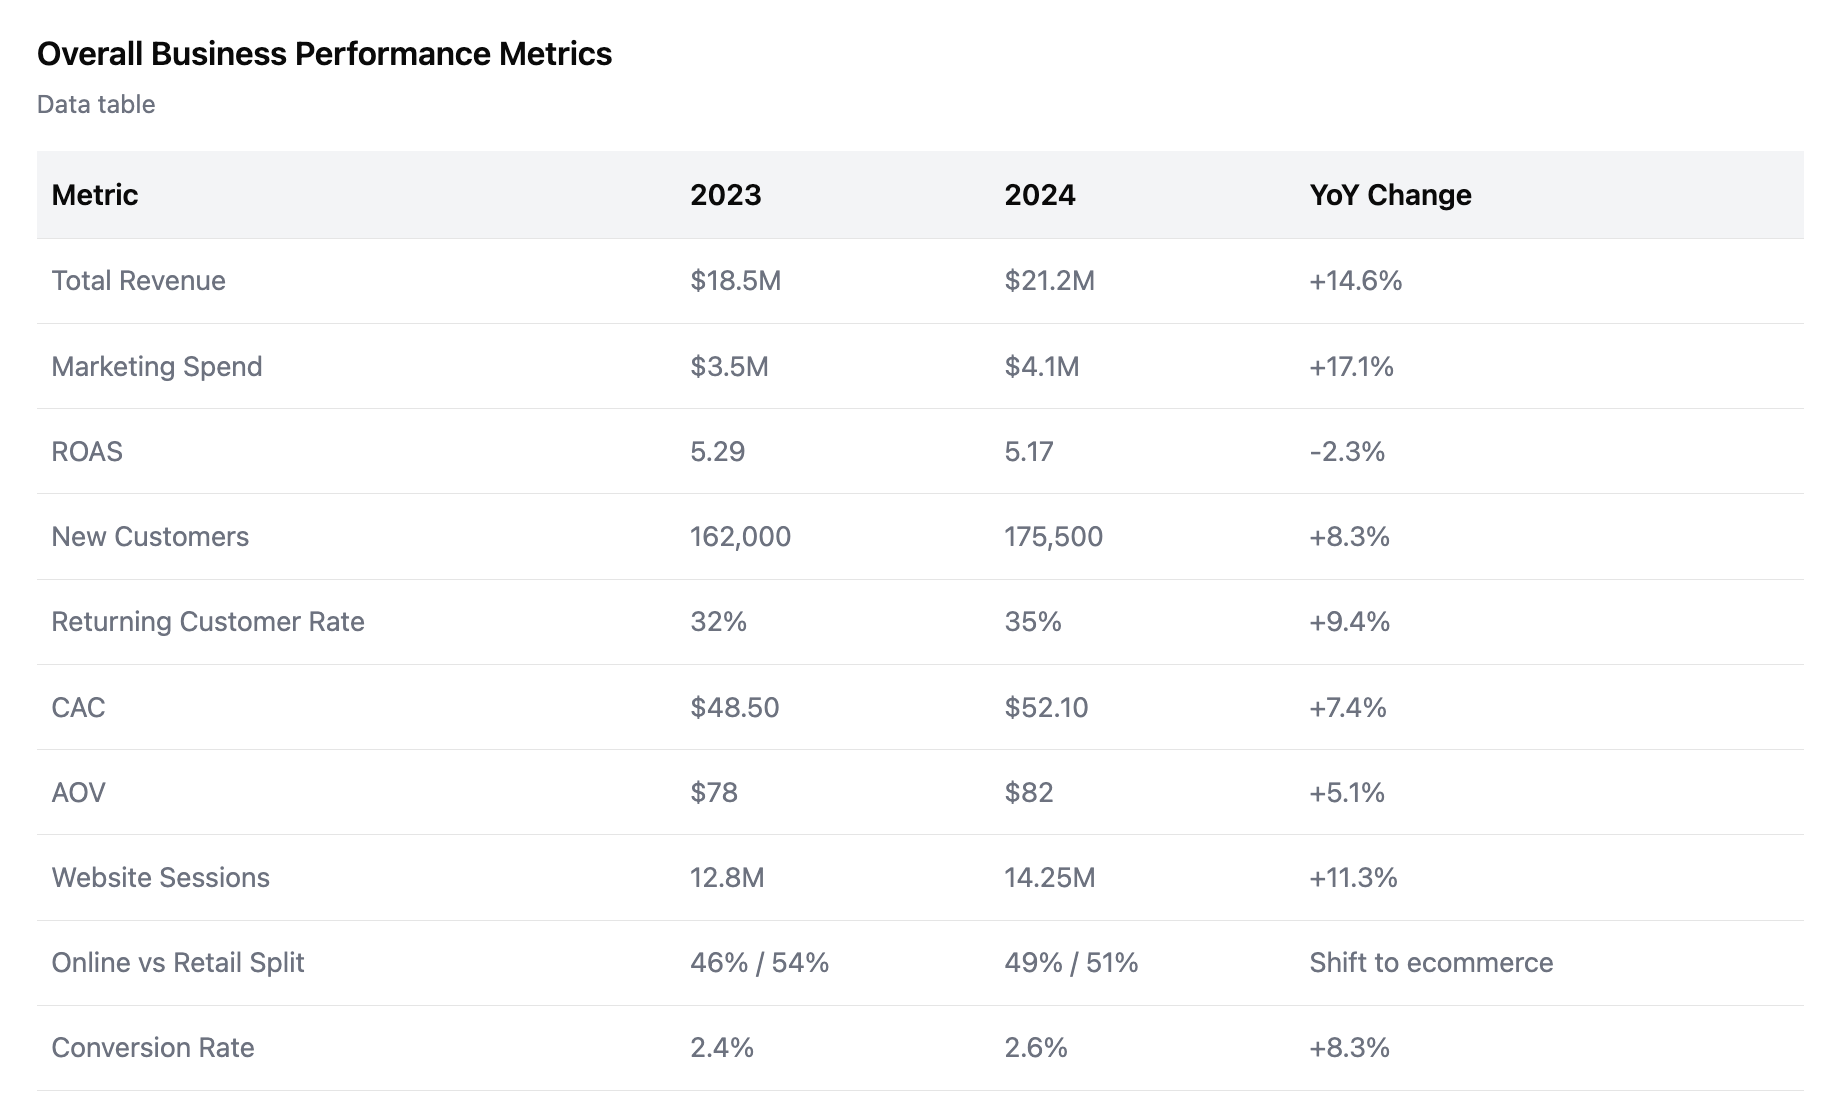Select the New Customers metric label

[x=151, y=536]
